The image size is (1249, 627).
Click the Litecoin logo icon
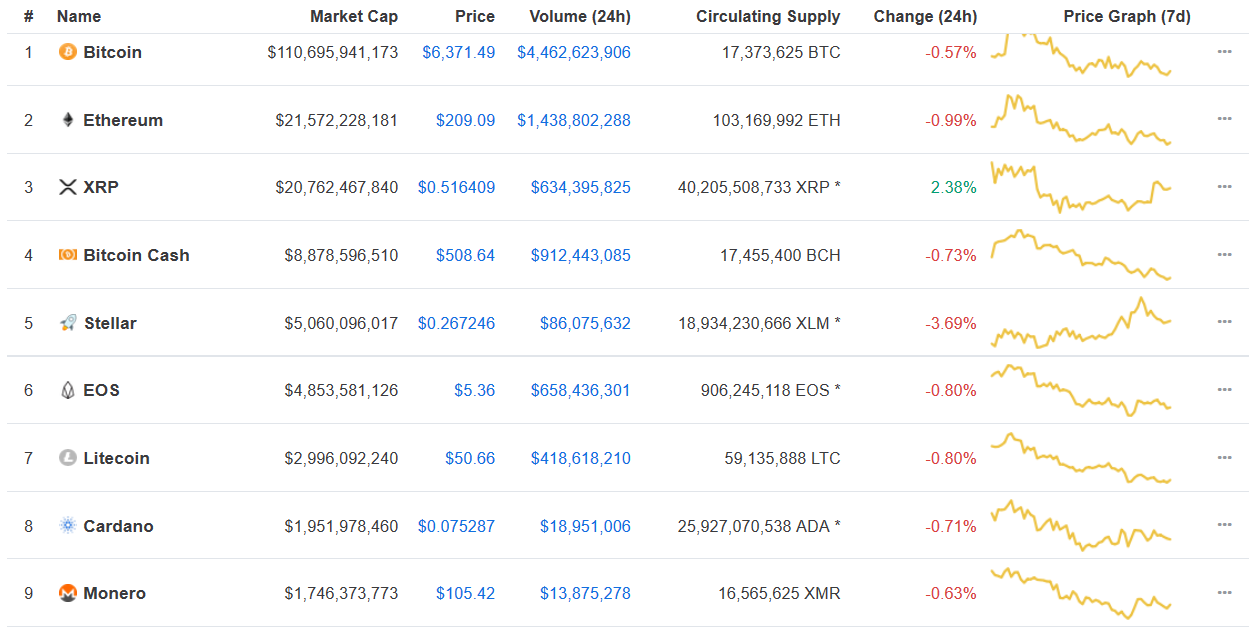click(x=66, y=458)
